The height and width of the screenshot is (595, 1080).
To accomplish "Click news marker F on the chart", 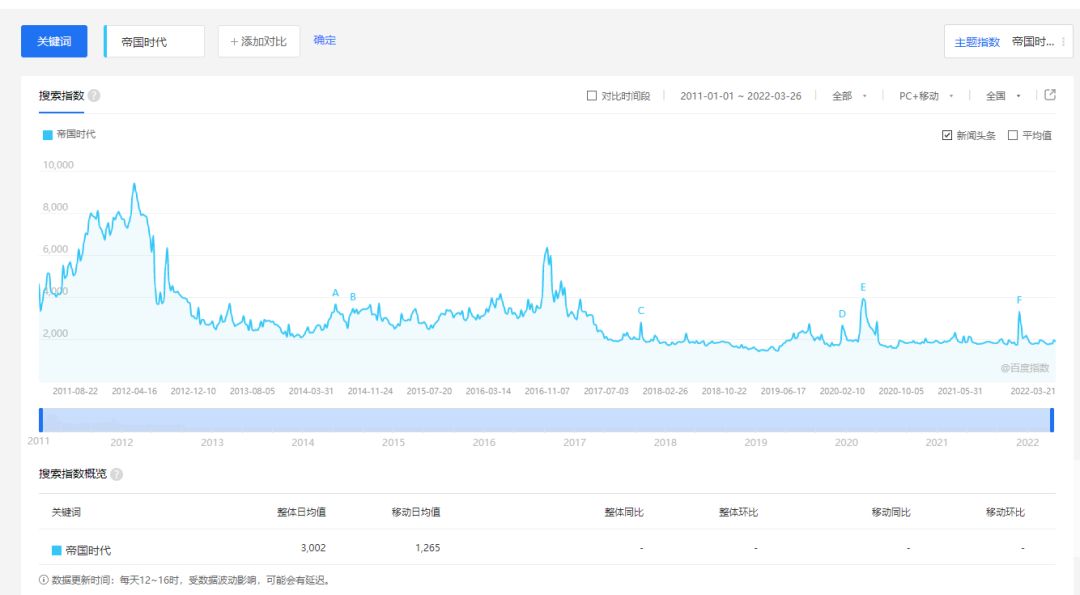I will pos(1019,300).
